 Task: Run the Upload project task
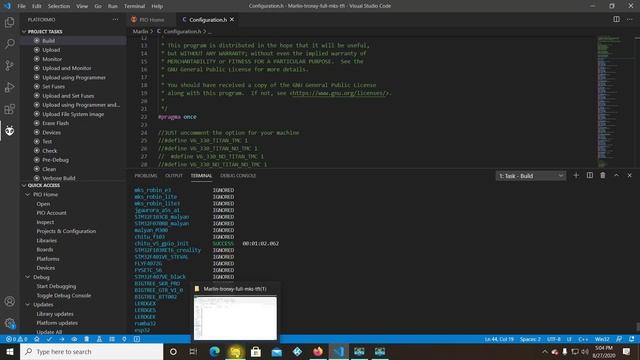[51, 50]
